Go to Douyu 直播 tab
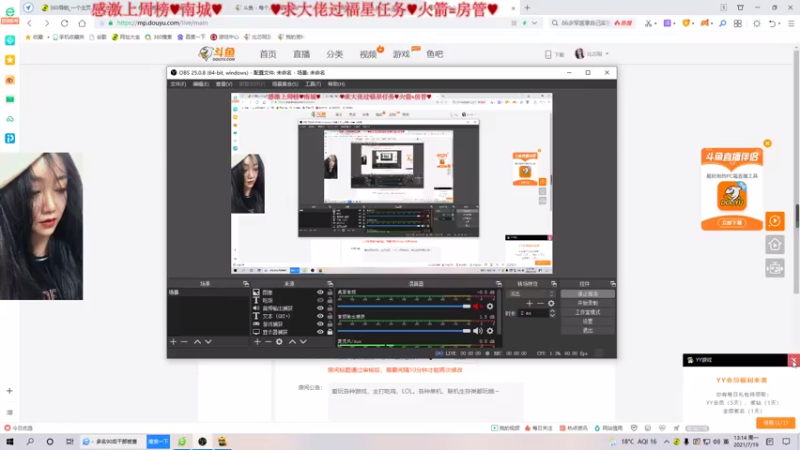This screenshot has width=800, height=450. click(x=302, y=54)
